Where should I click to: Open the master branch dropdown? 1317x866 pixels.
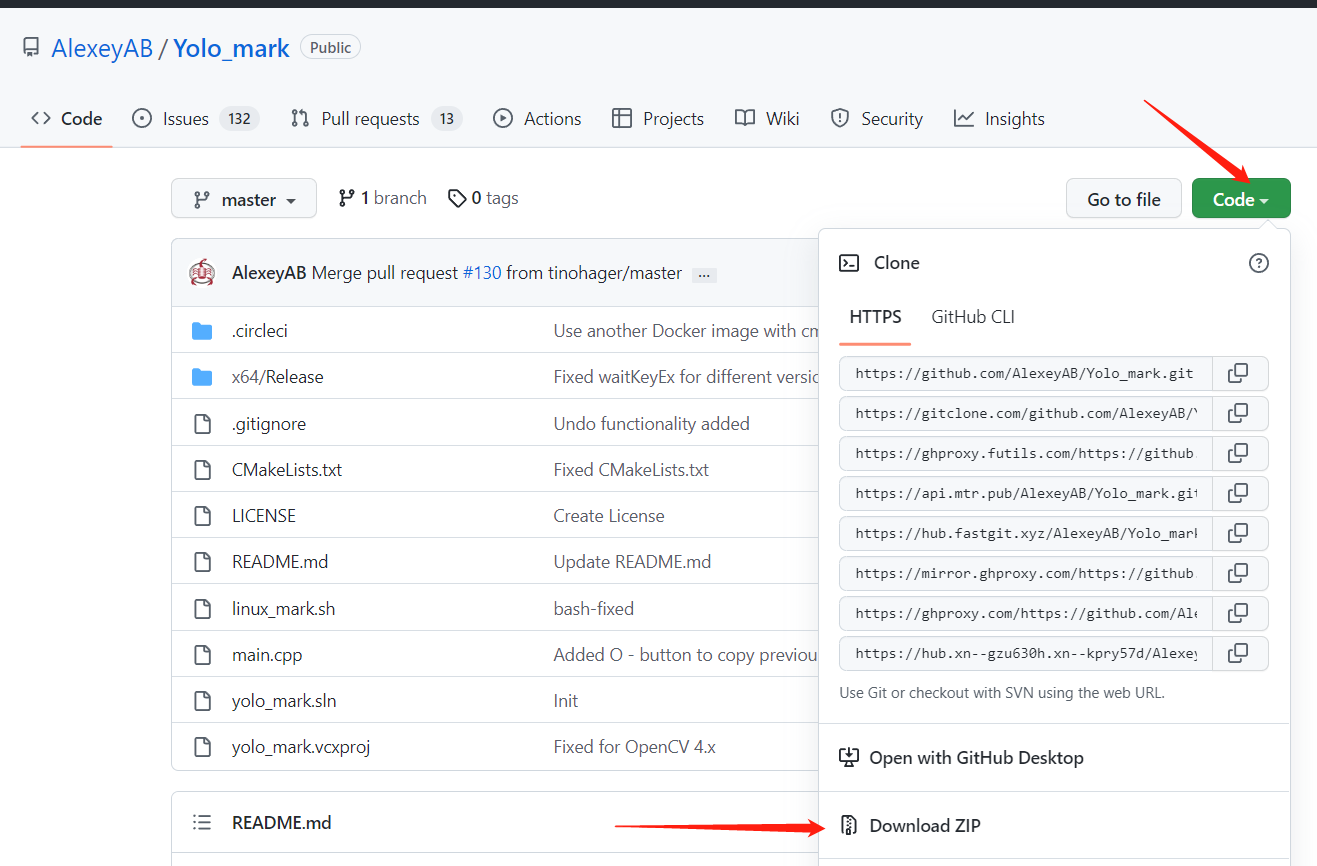coord(244,198)
